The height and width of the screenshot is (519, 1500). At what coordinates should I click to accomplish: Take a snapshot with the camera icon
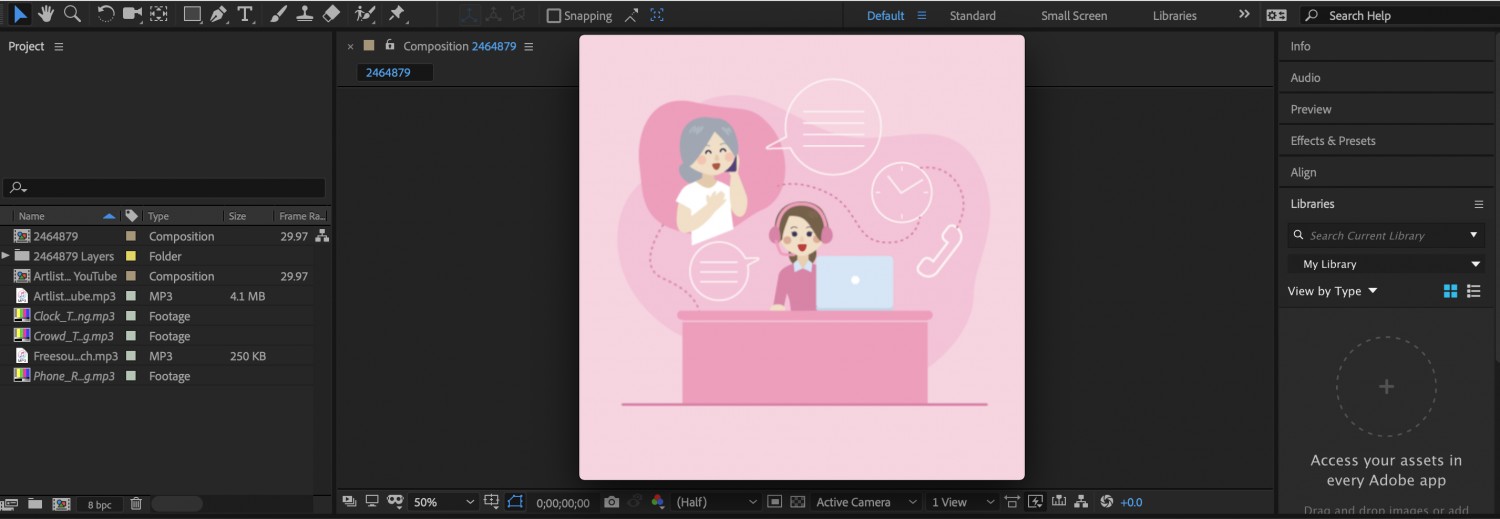(611, 502)
